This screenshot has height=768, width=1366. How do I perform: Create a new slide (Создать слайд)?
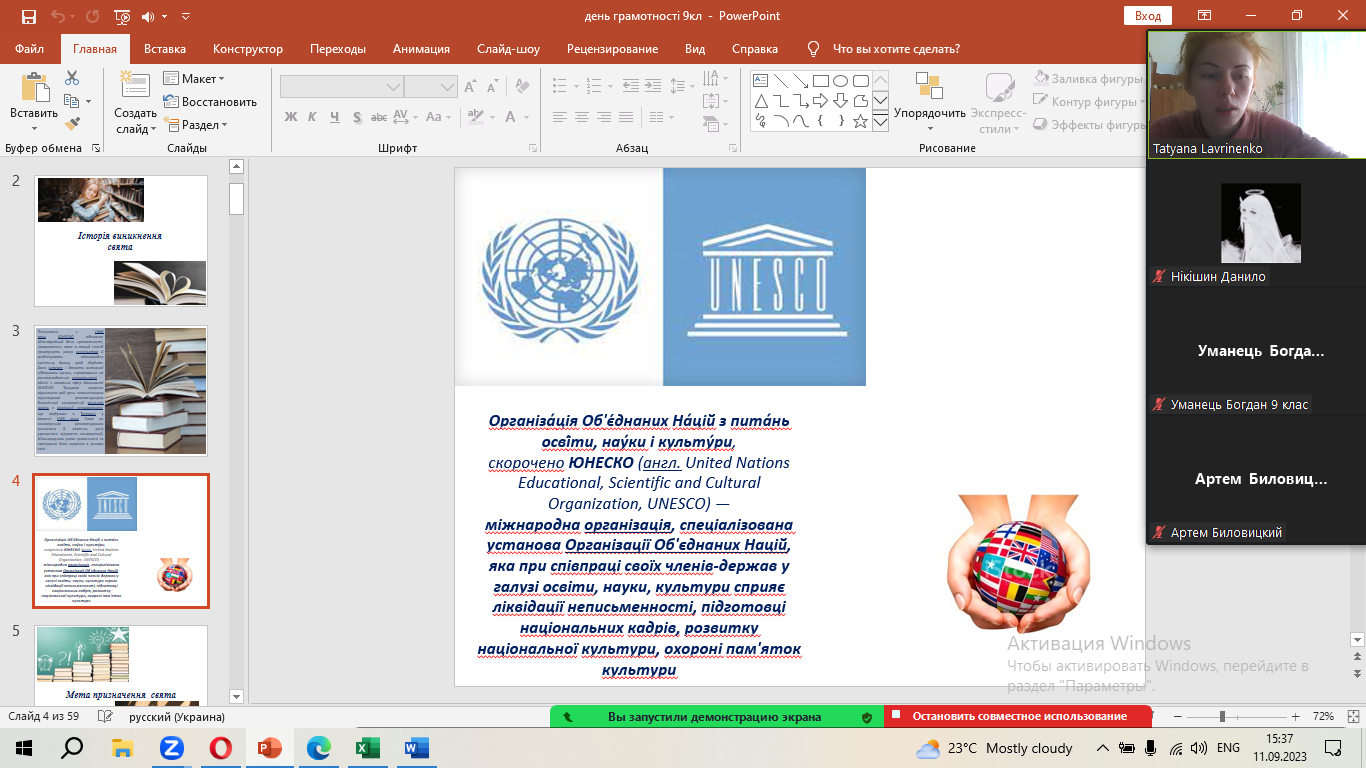tap(135, 104)
